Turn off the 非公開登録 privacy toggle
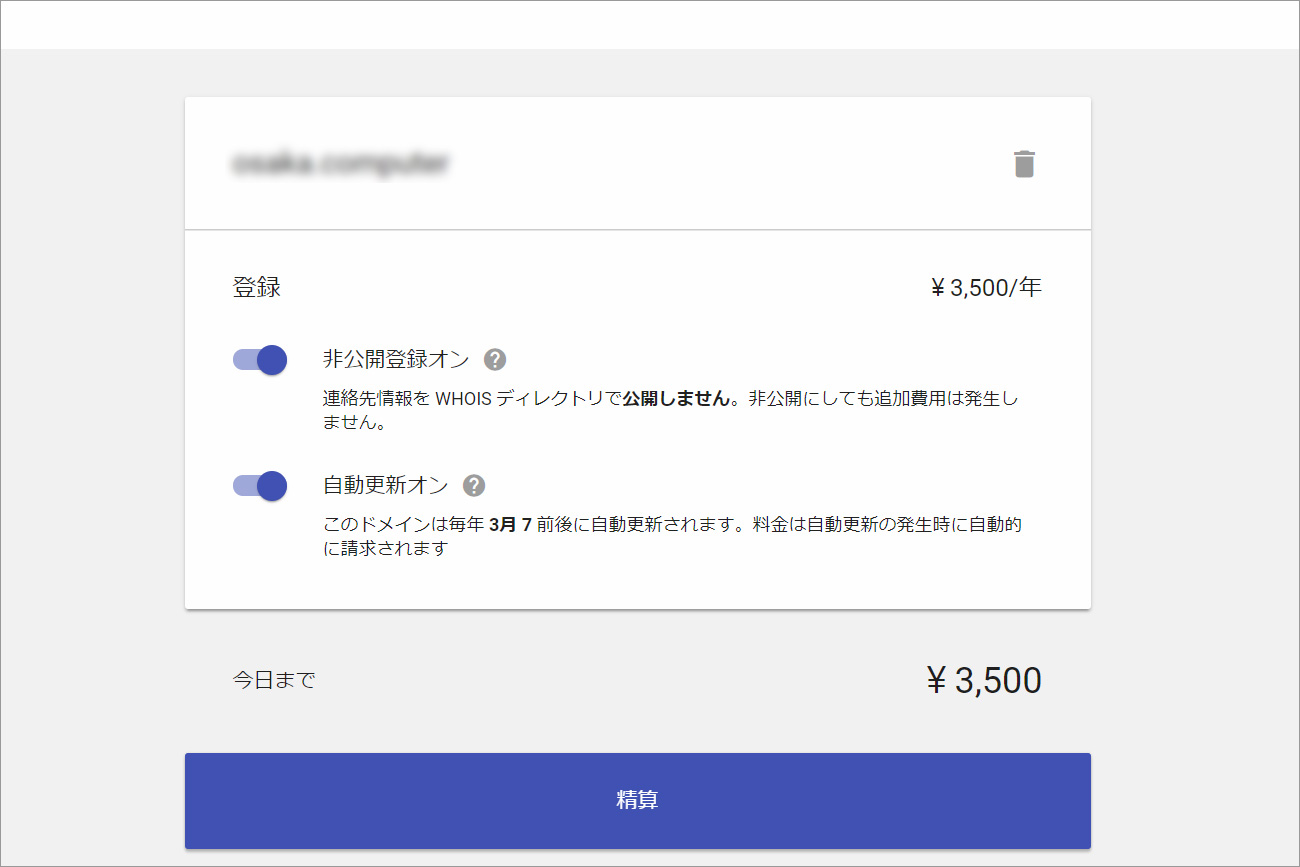 [x=260, y=360]
